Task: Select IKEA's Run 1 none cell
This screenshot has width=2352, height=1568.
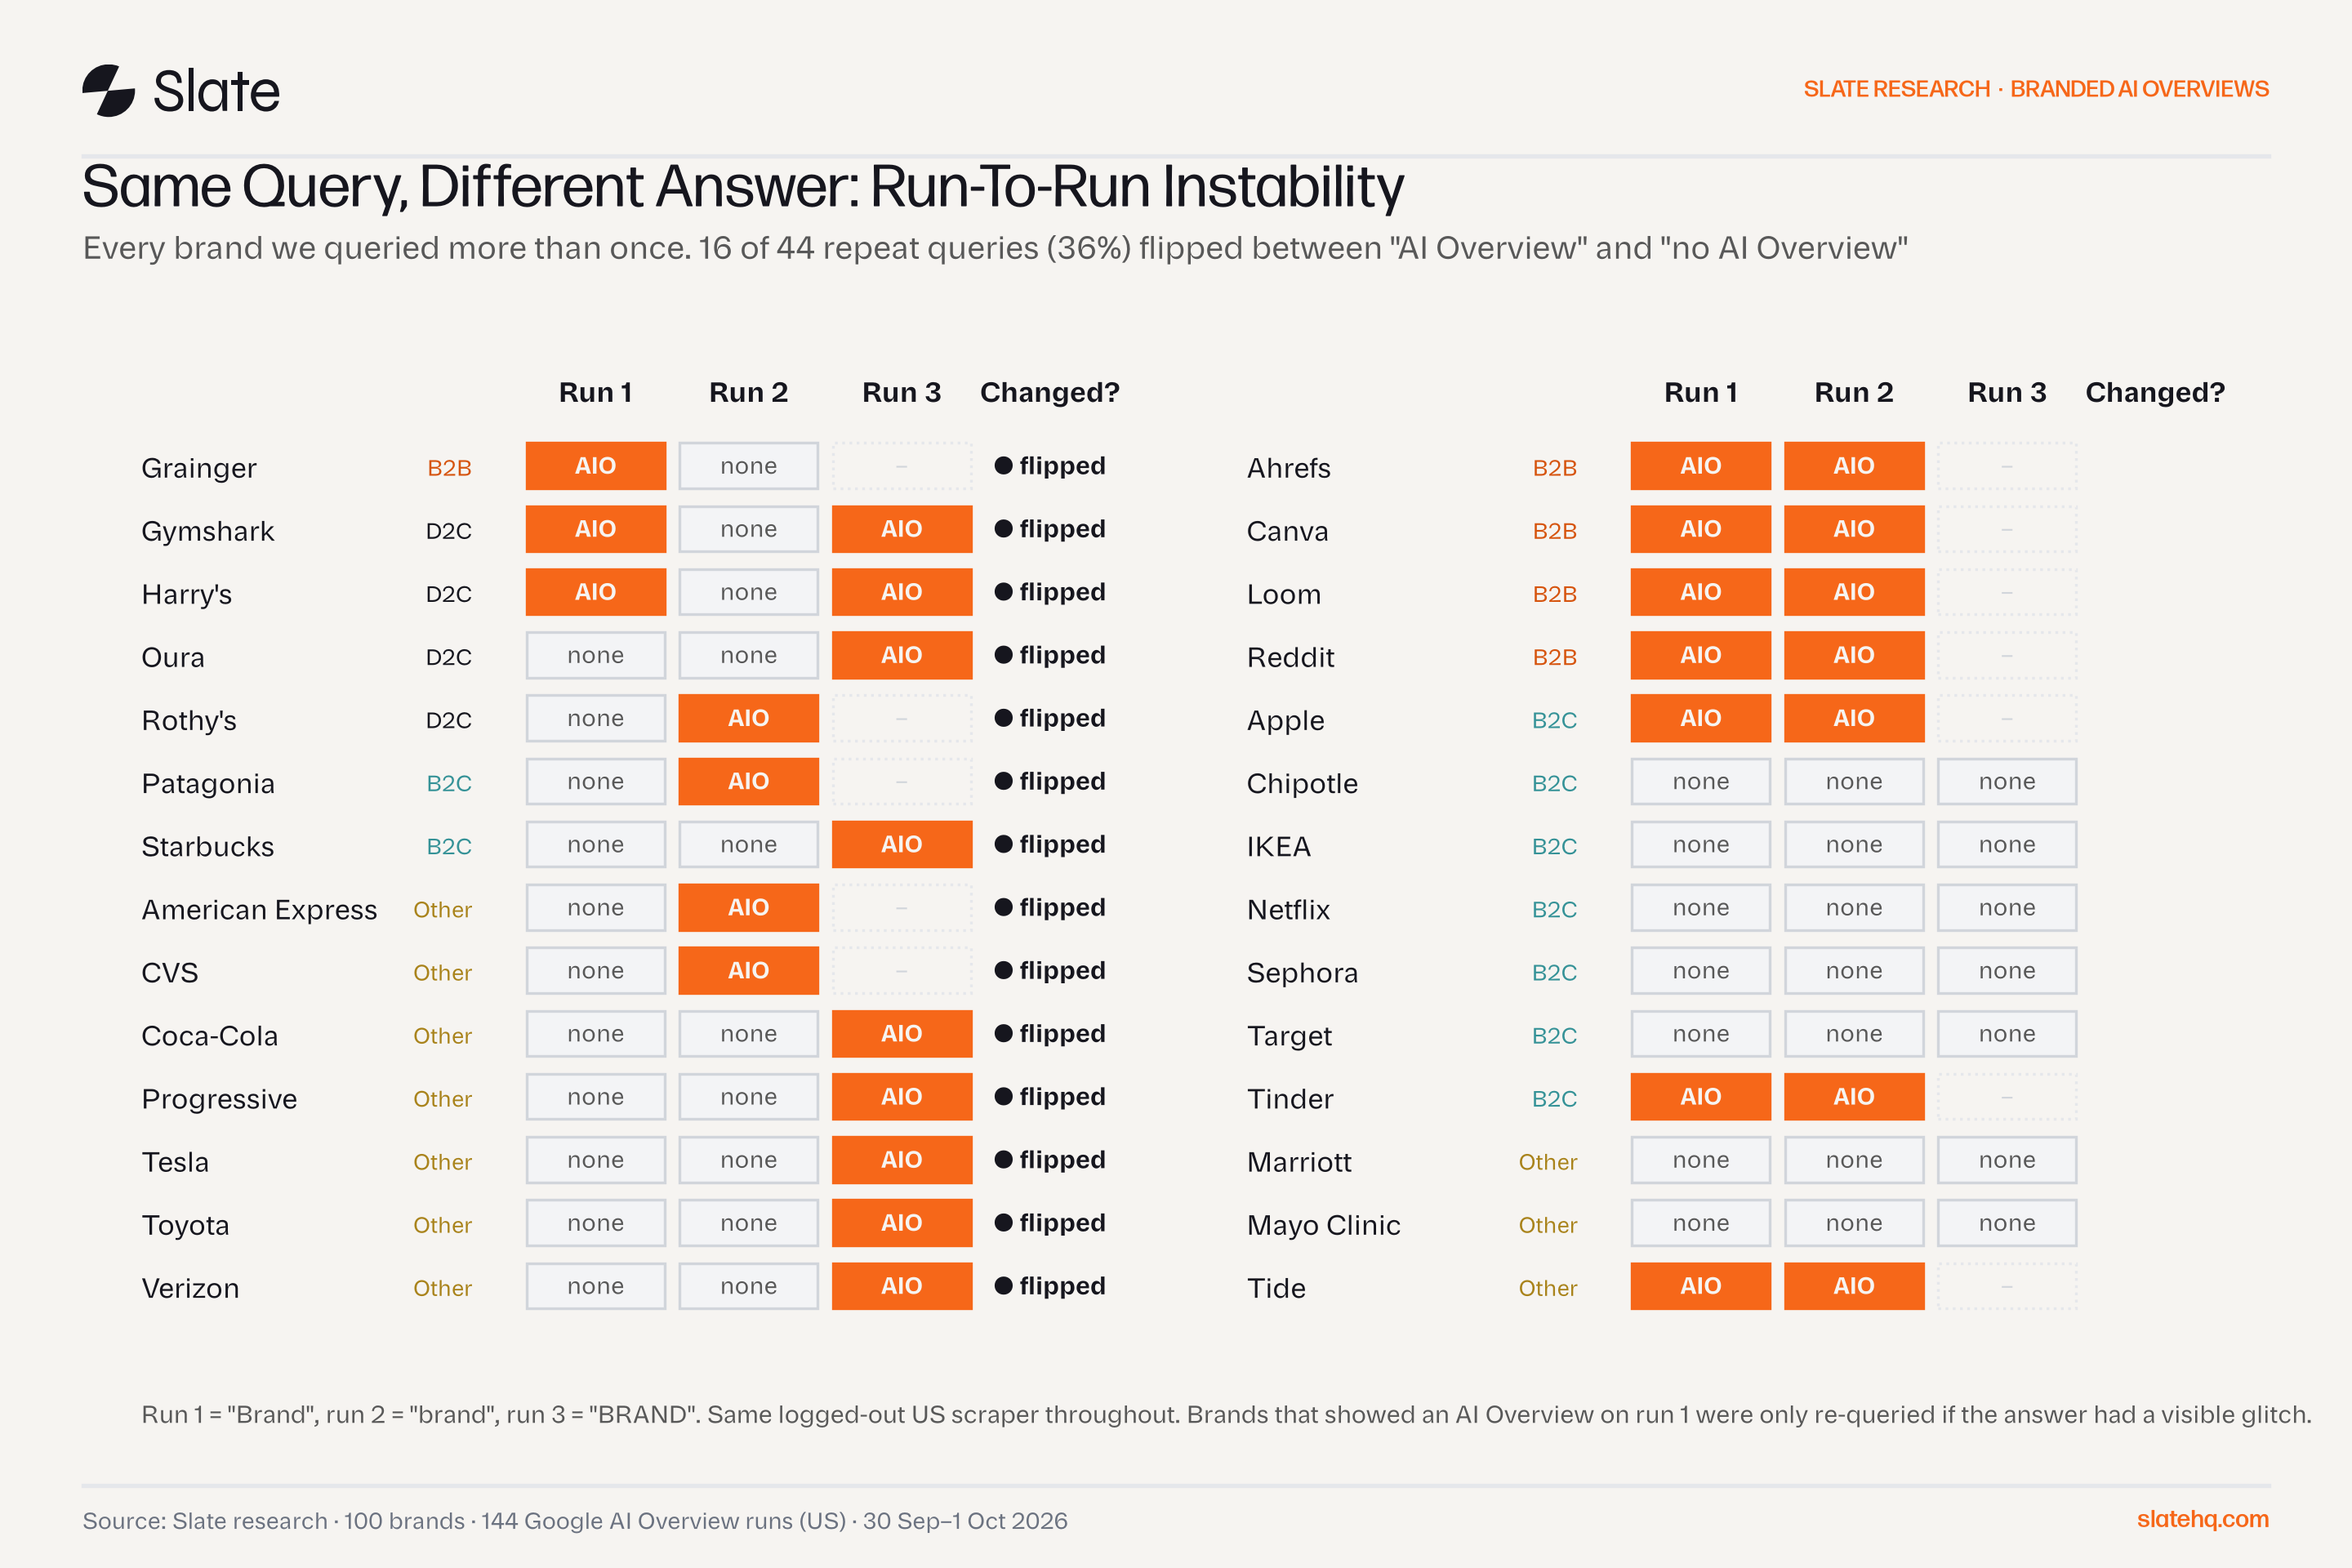Action: coord(1701,844)
